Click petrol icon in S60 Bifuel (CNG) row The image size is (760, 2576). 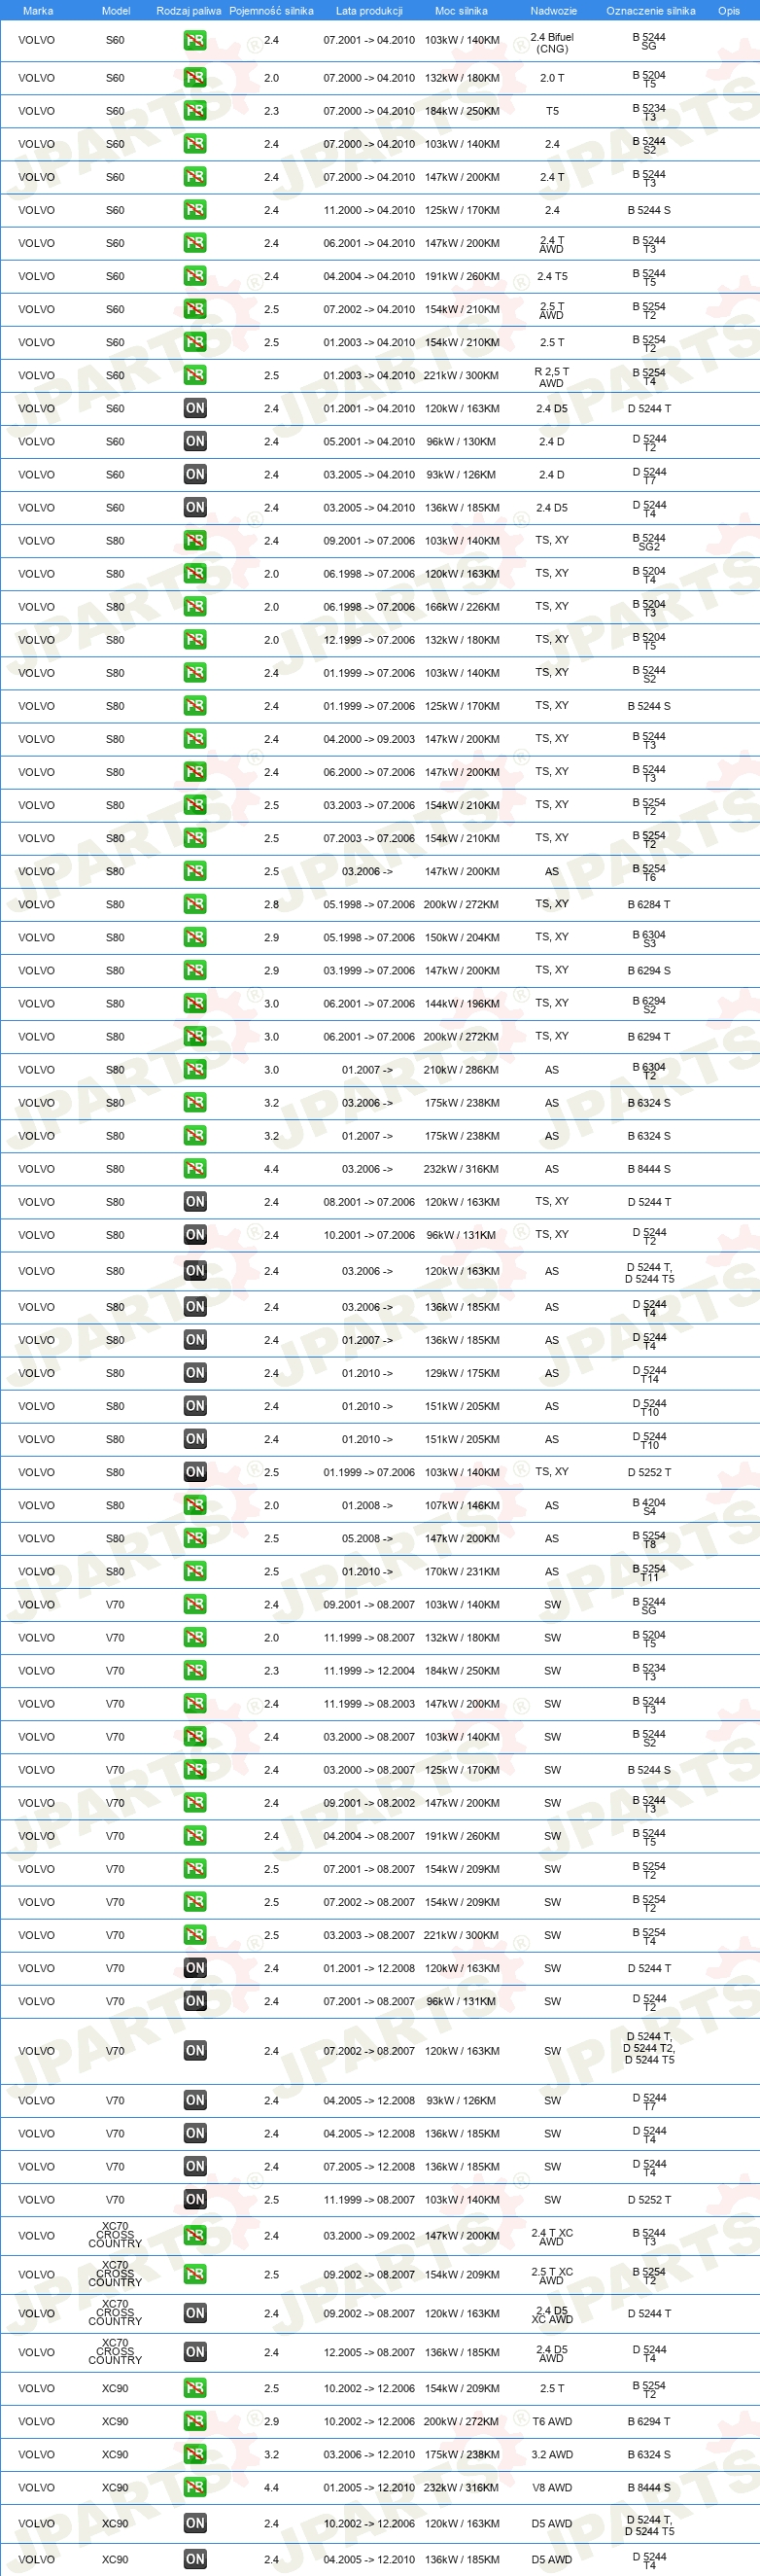coord(195,41)
